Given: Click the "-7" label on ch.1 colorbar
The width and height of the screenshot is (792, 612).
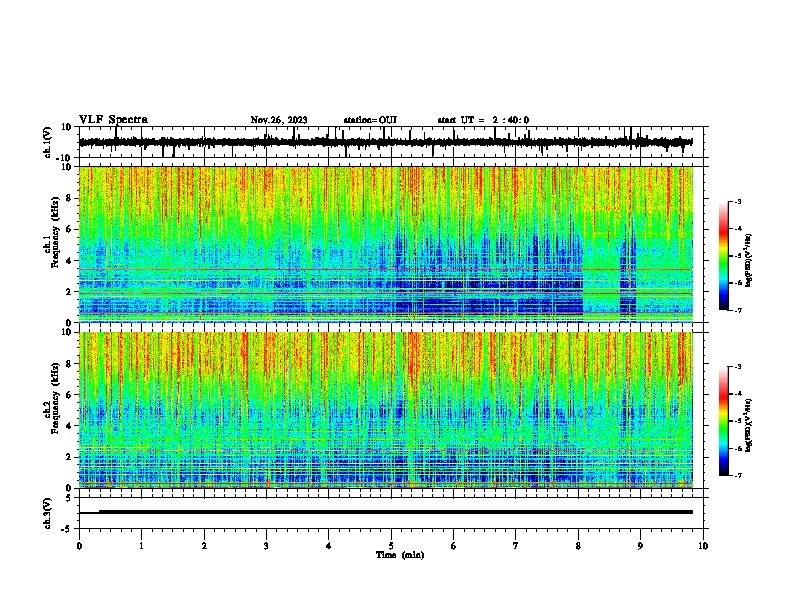Looking at the screenshot, I should [738, 311].
